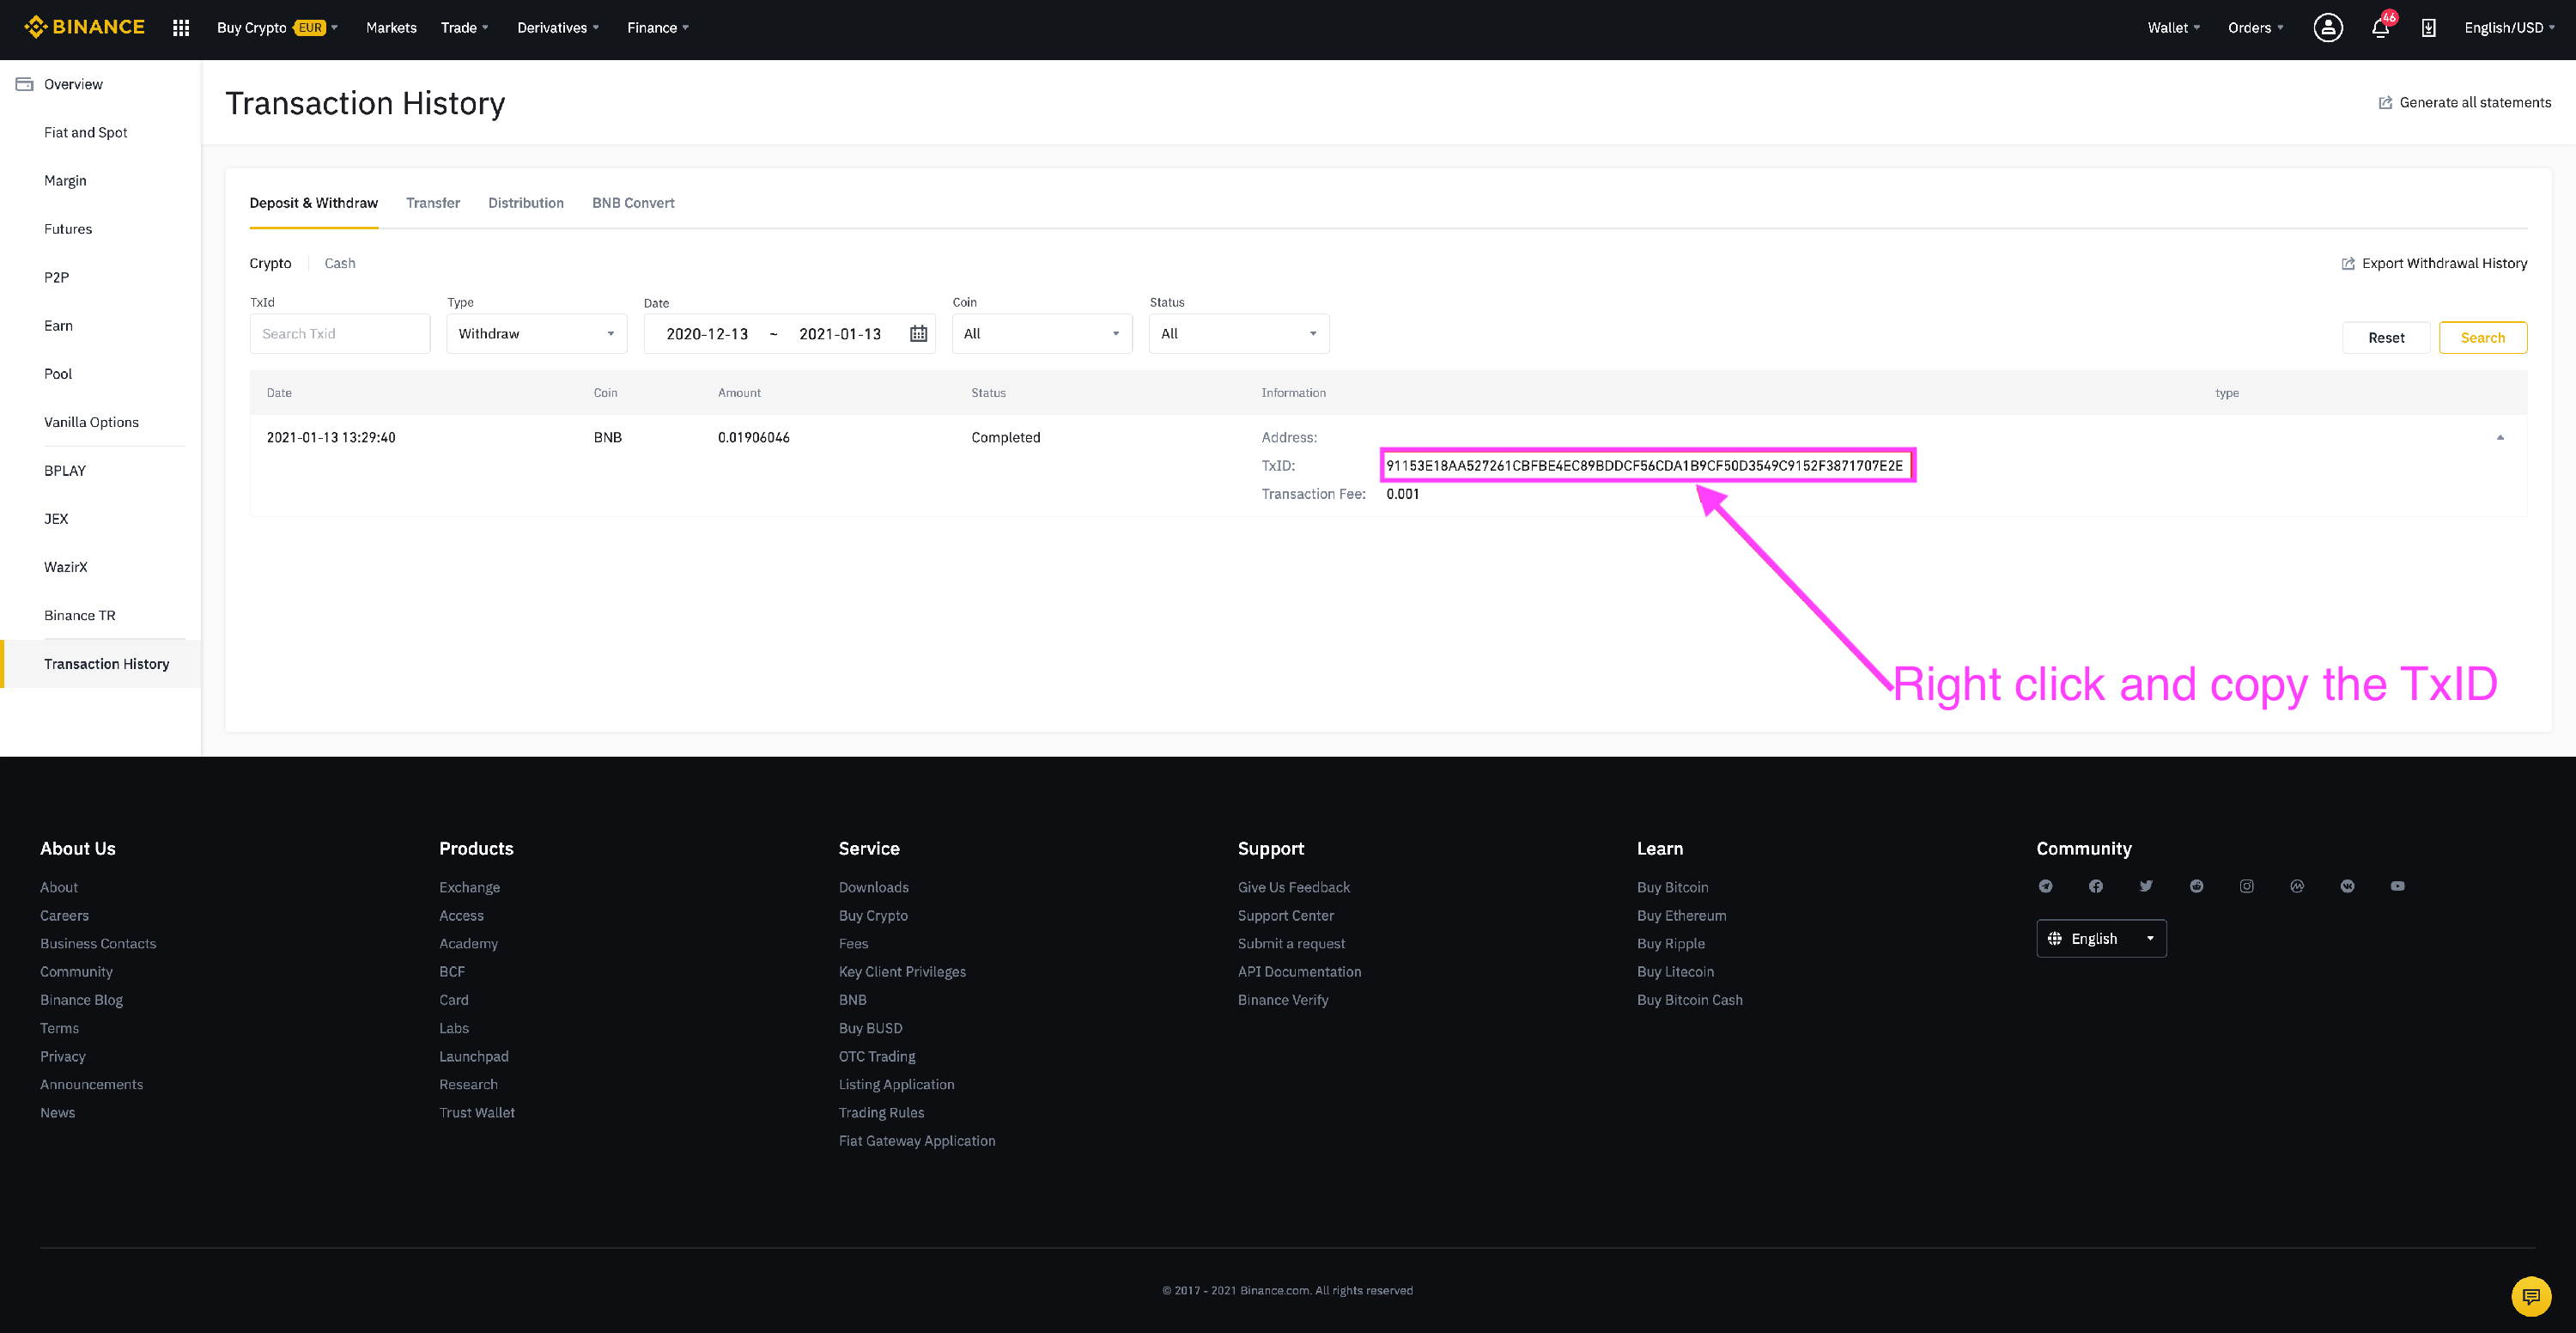Image resolution: width=2576 pixels, height=1333 pixels.
Task: Open the notifications bell icon
Action: click(x=2380, y=28)
